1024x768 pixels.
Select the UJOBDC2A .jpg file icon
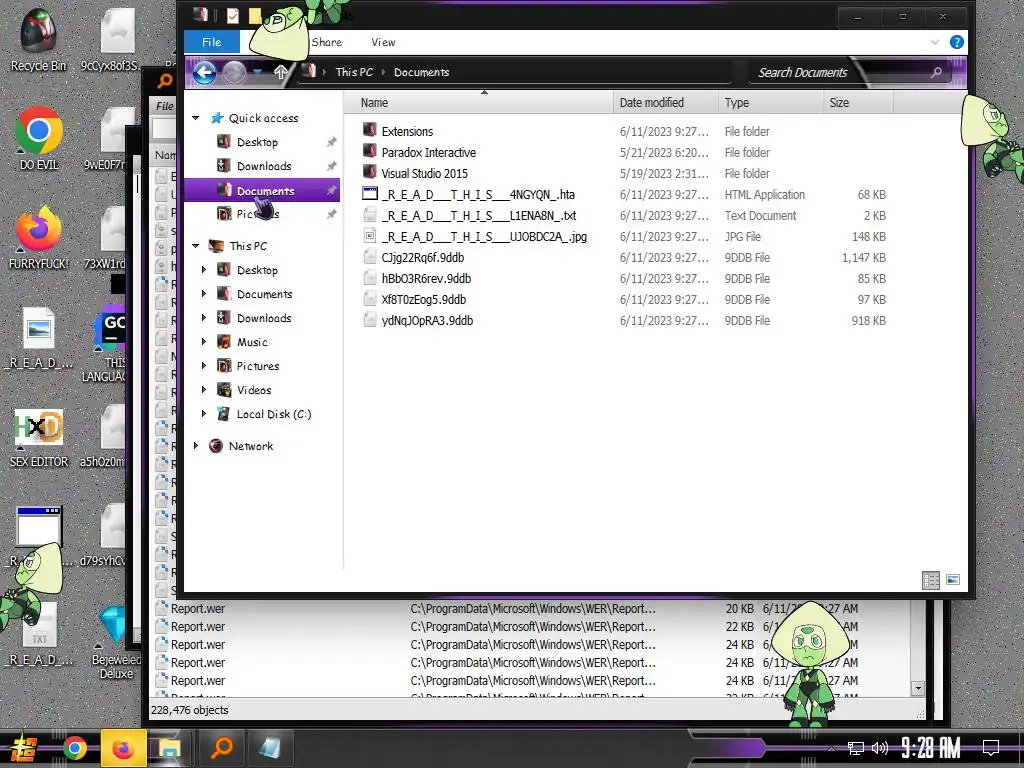coord(370,236)
